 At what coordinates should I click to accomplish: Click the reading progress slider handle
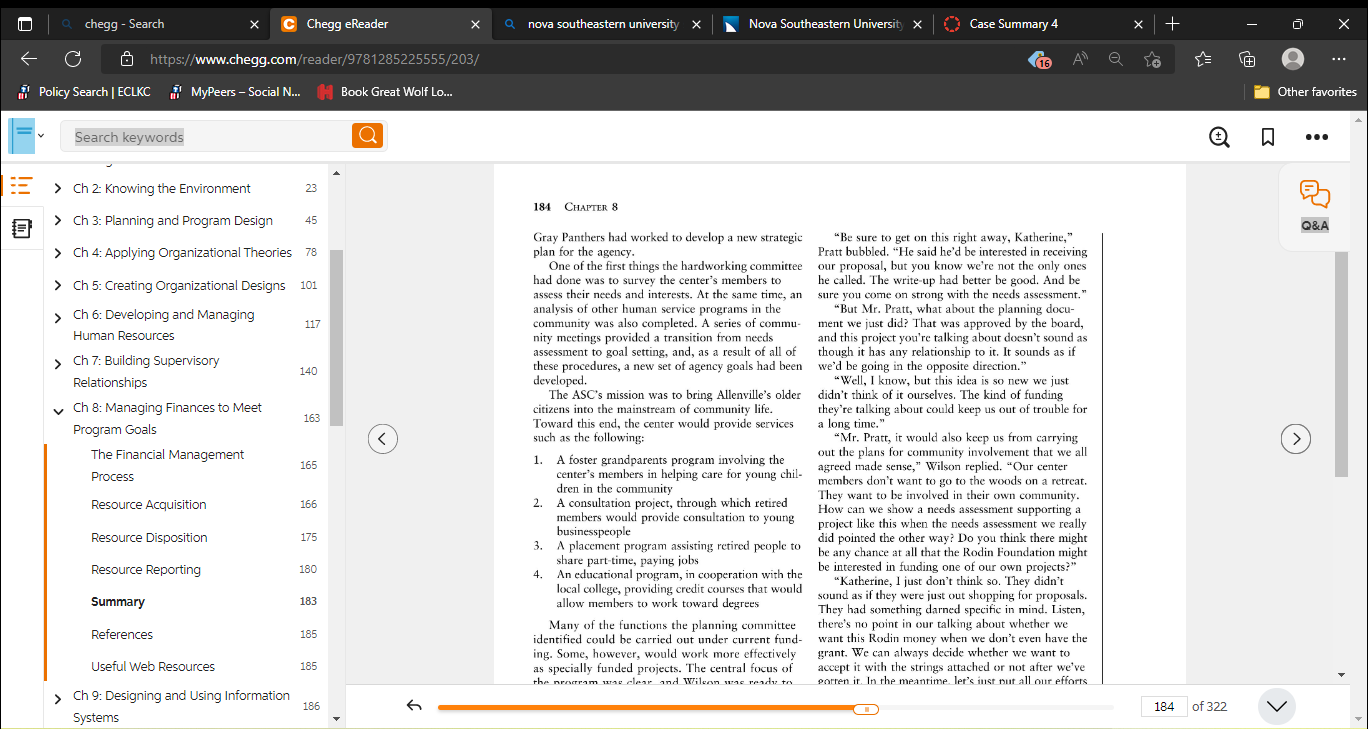(x=866, y=708)
